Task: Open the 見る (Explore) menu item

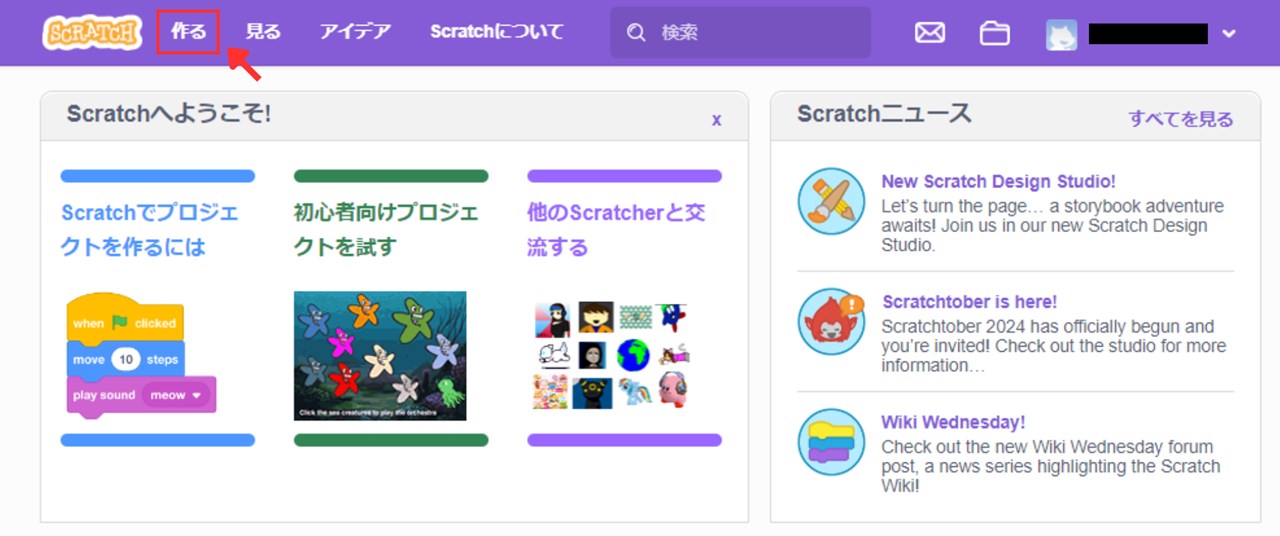Action: pyautogui.click(x=263, y=32)
